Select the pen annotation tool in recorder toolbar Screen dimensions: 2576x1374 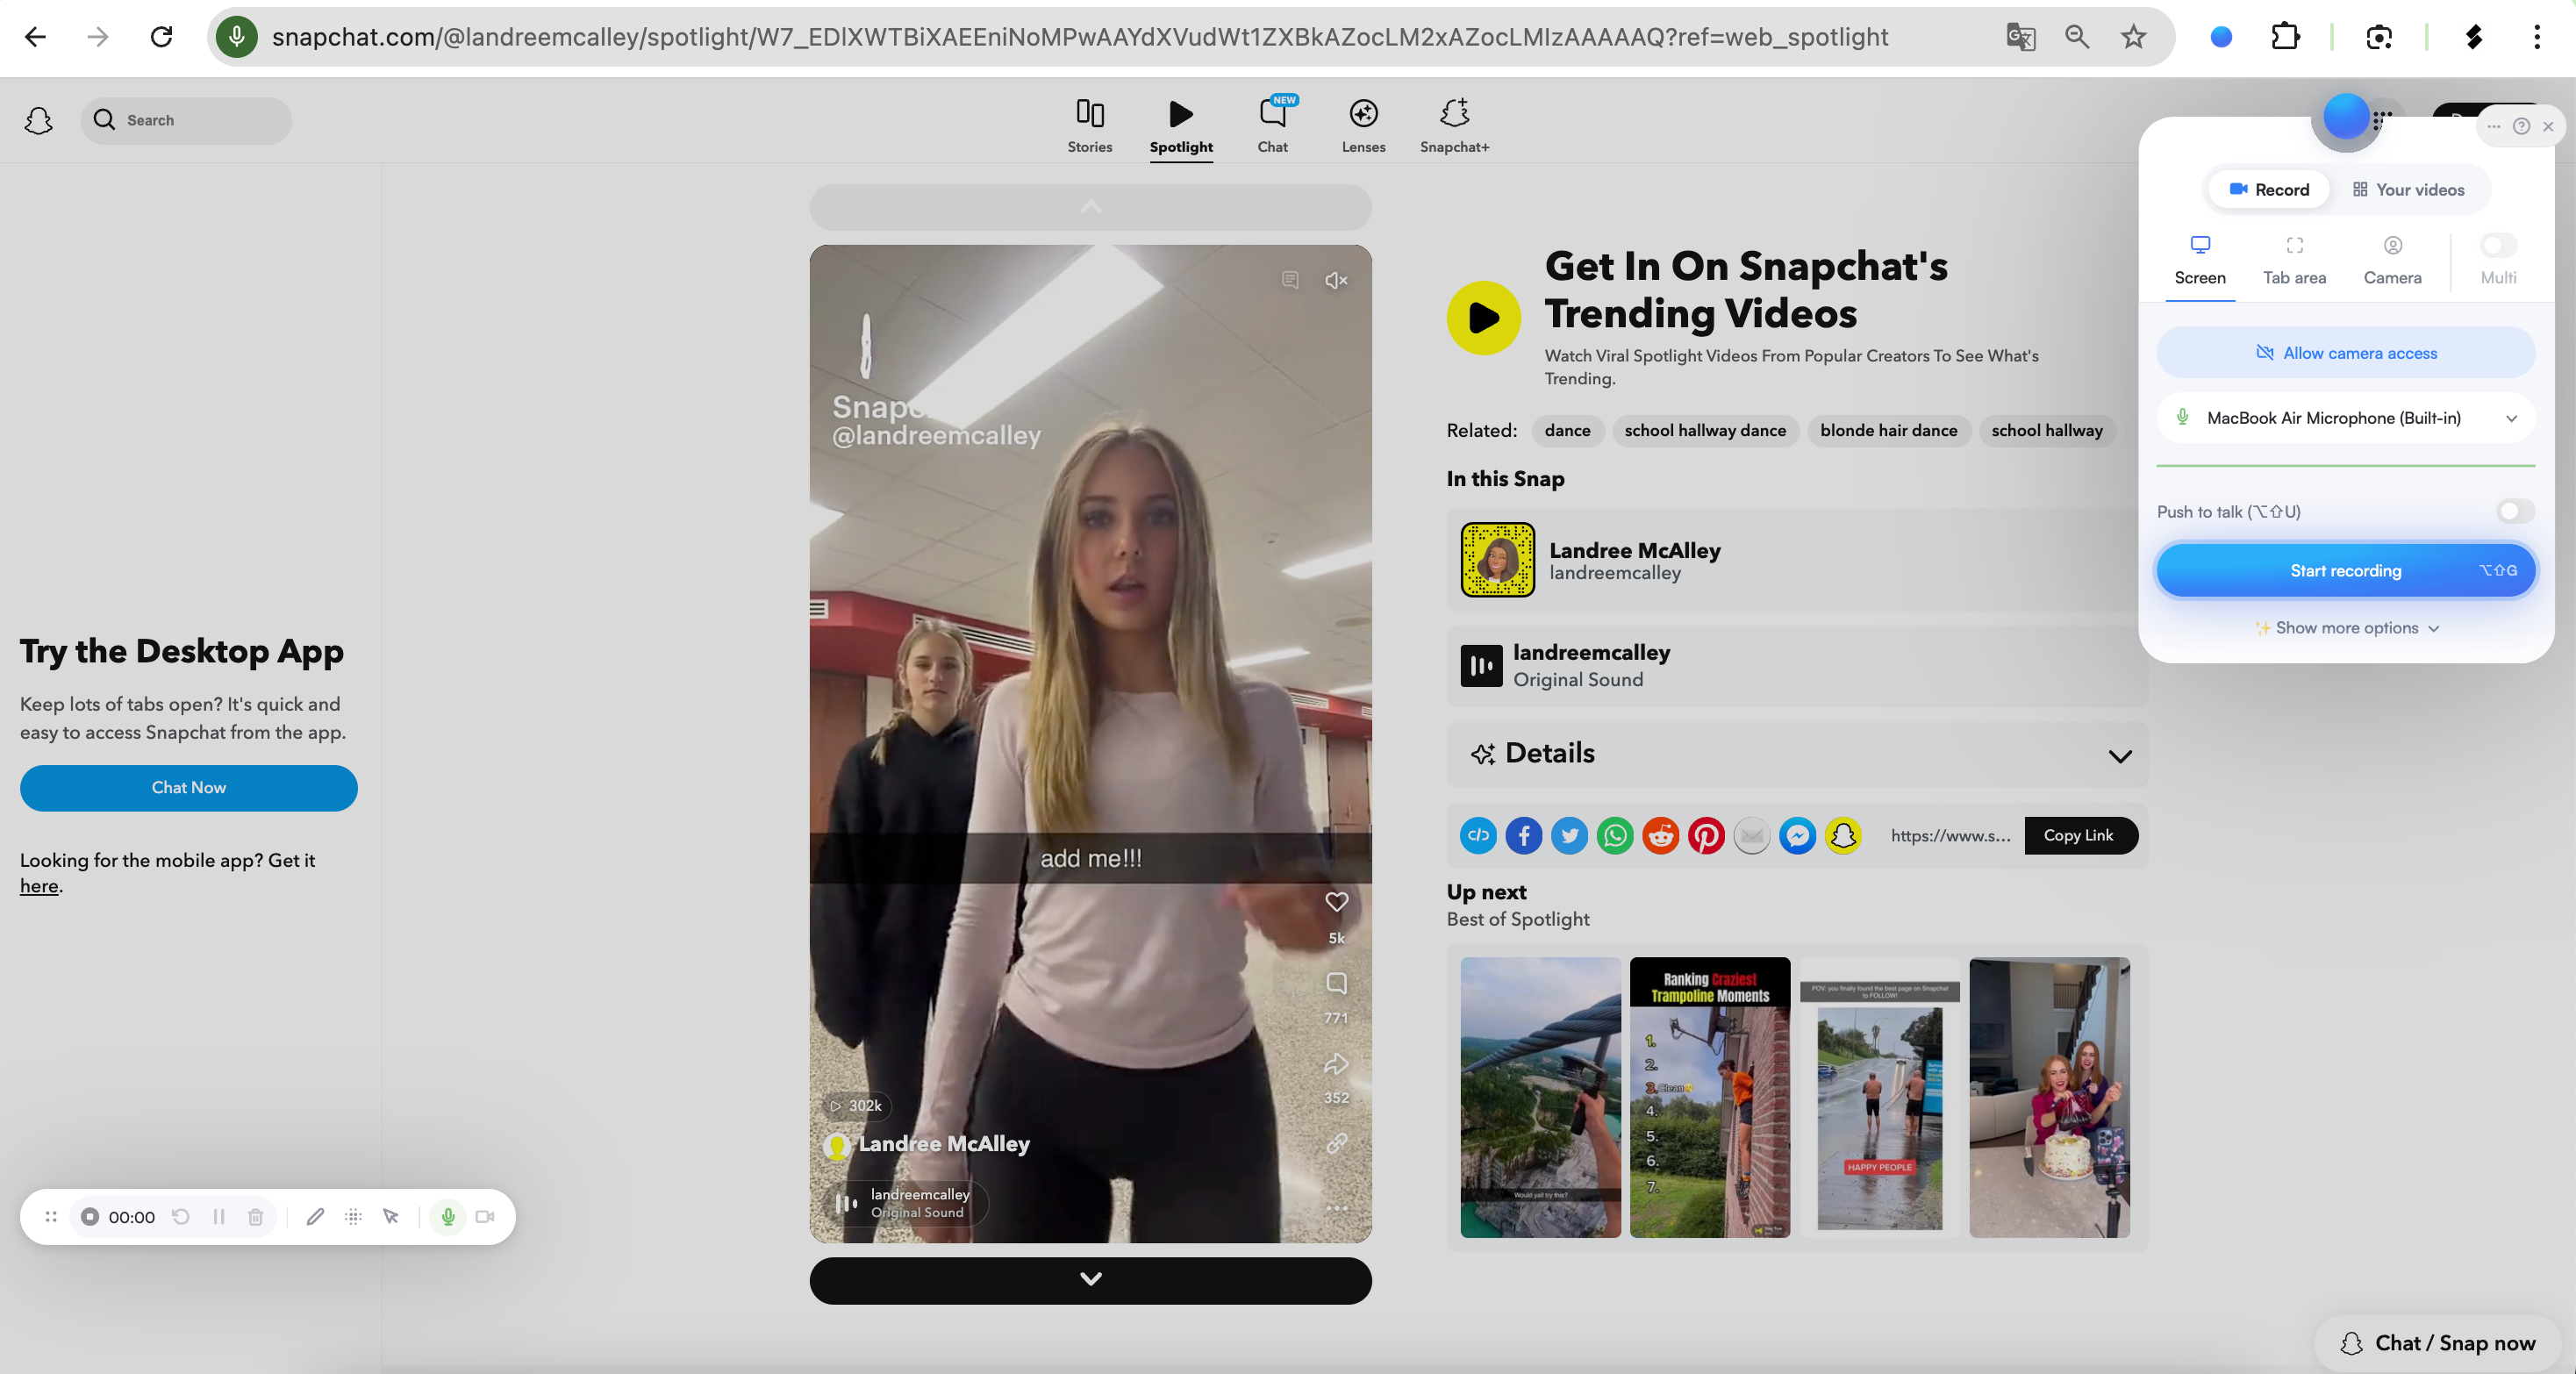coord(315,1217)
